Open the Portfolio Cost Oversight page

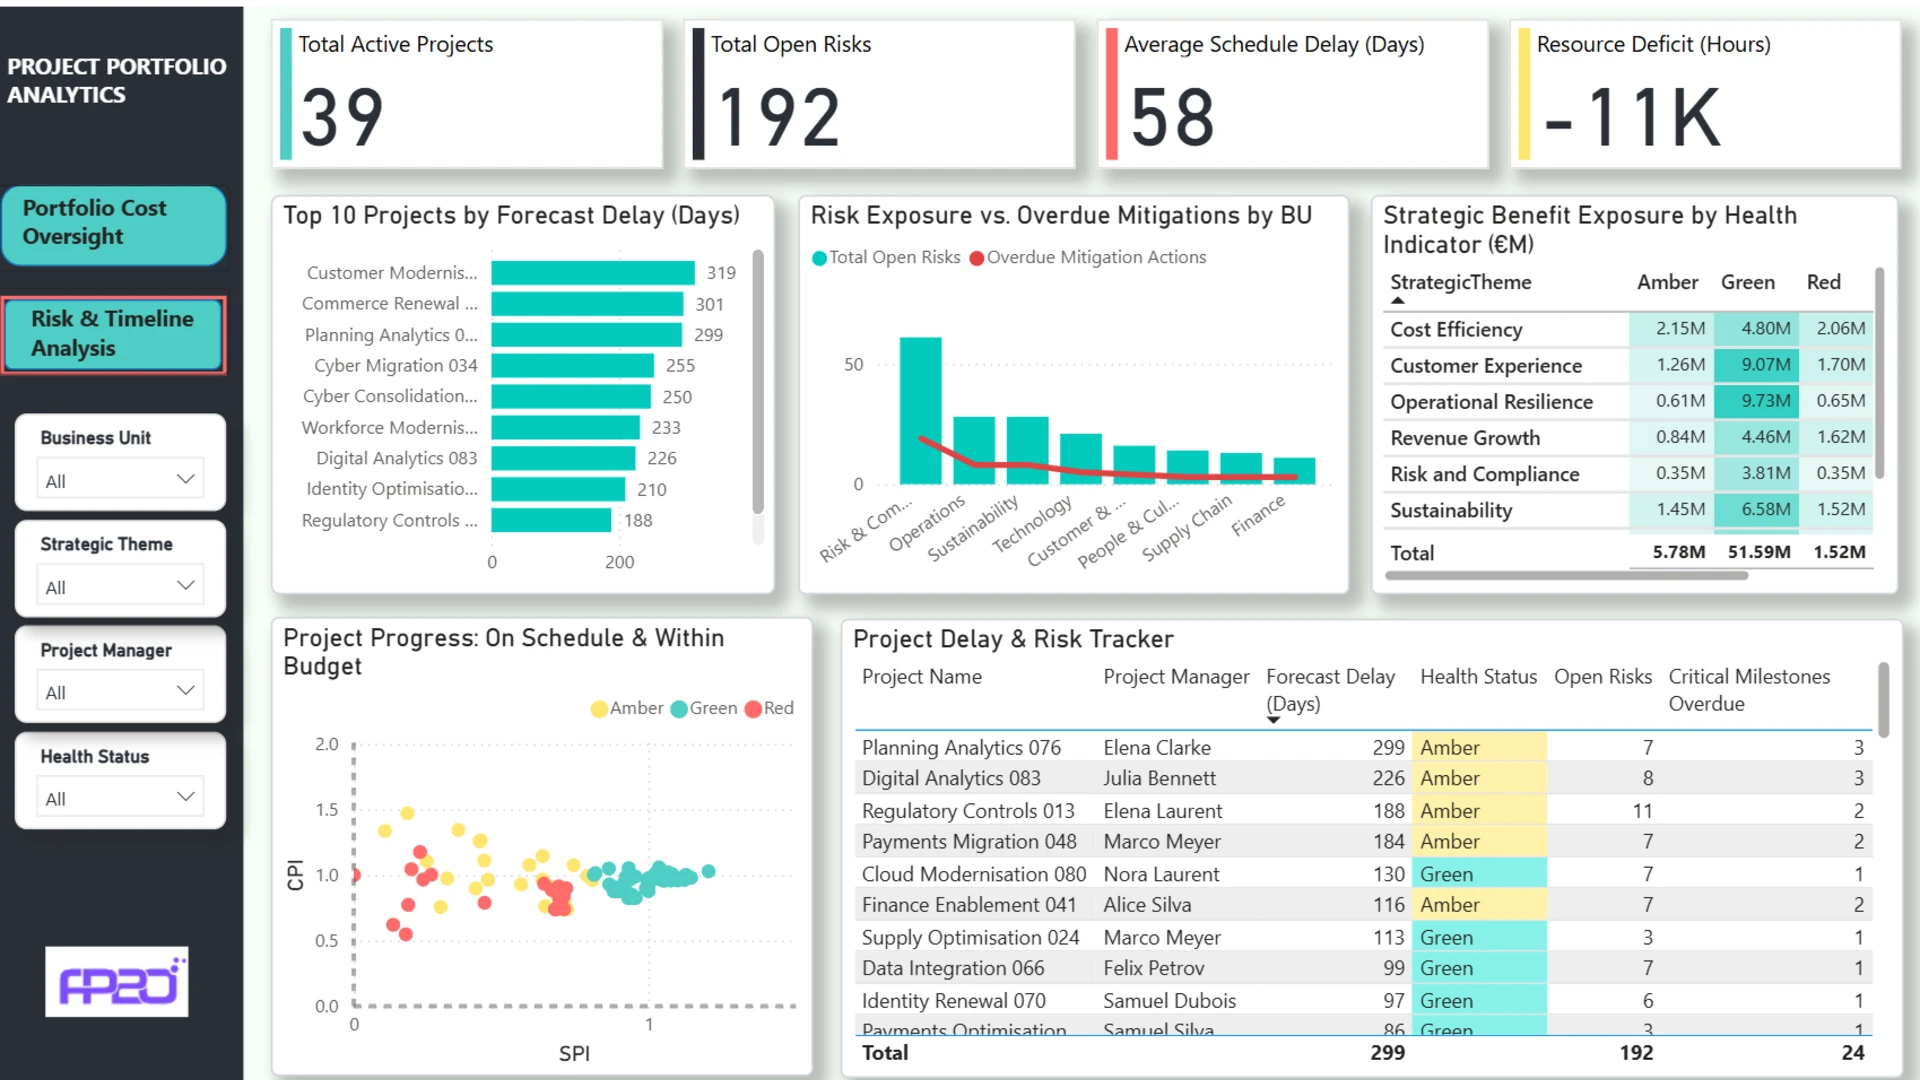pyautogui.click(x=114, y=224)
